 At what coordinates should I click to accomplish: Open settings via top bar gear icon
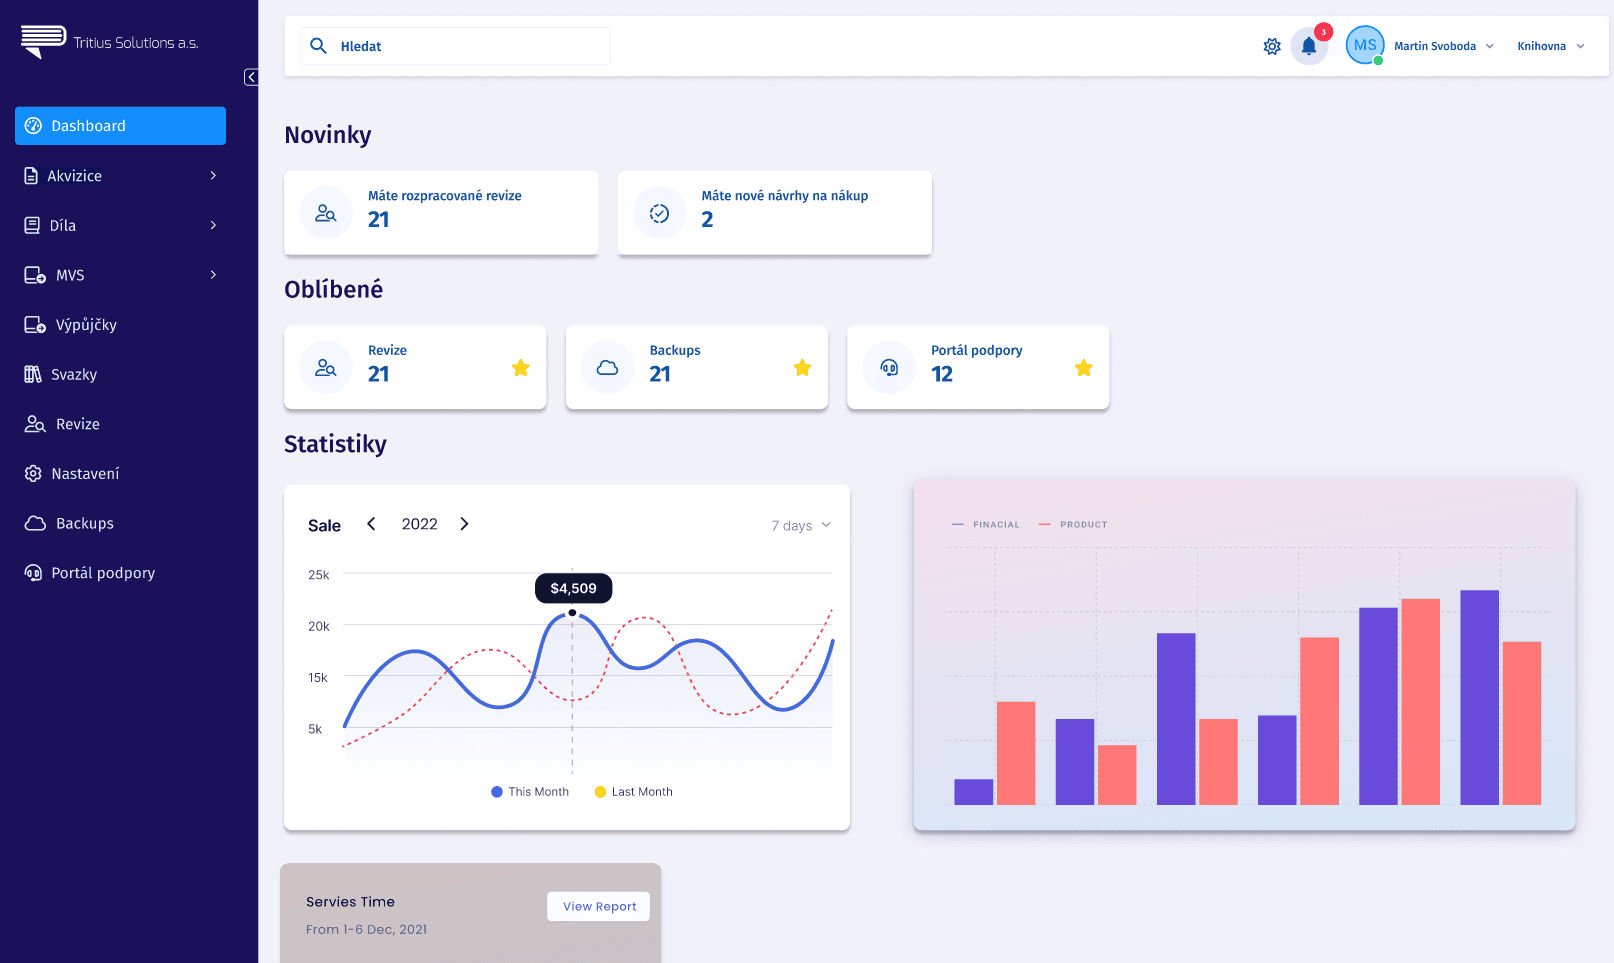point(1272,46)
